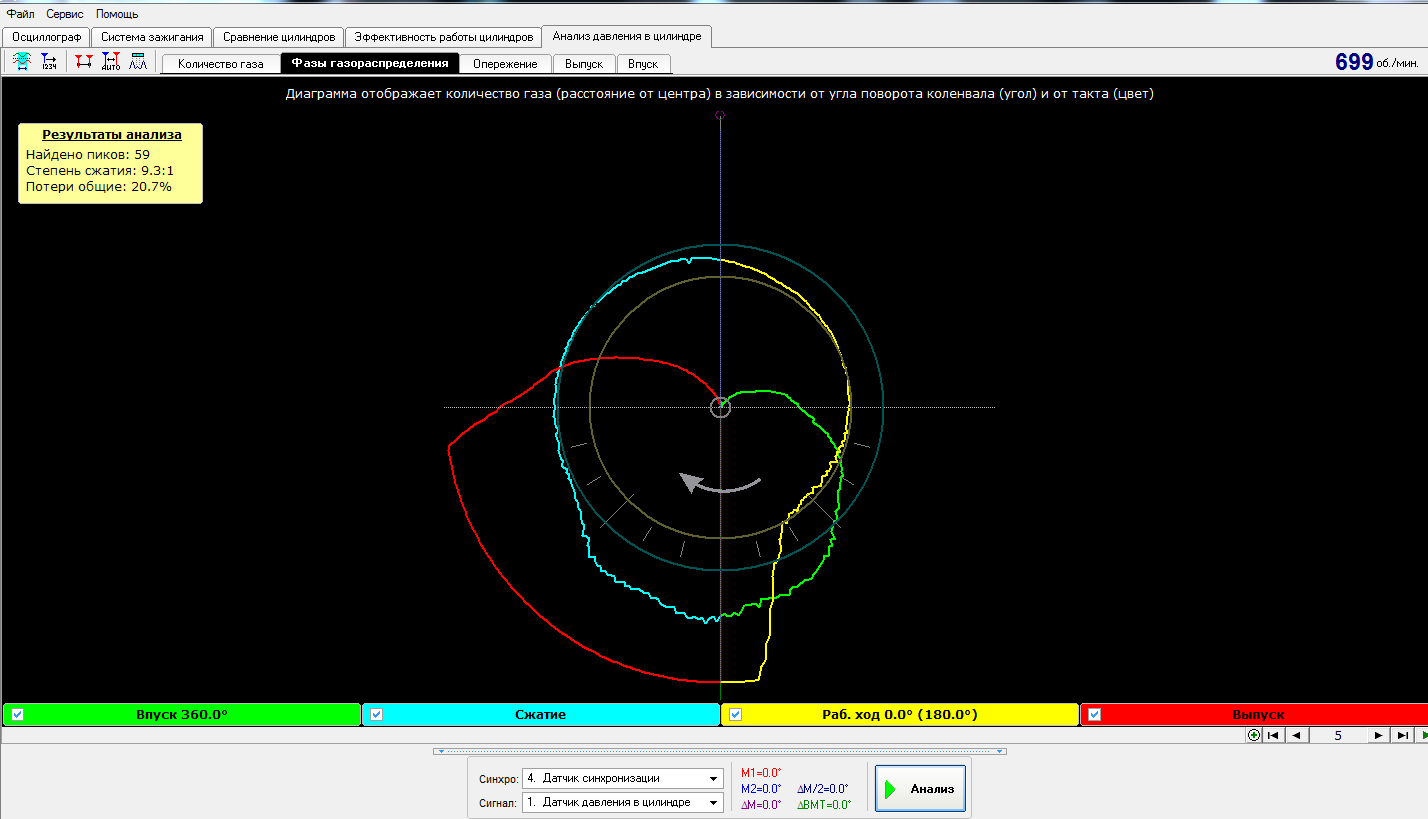Select the Фазы газораспределения sub-tab
The image size is (1428, 819).
(x=370, y=63)
